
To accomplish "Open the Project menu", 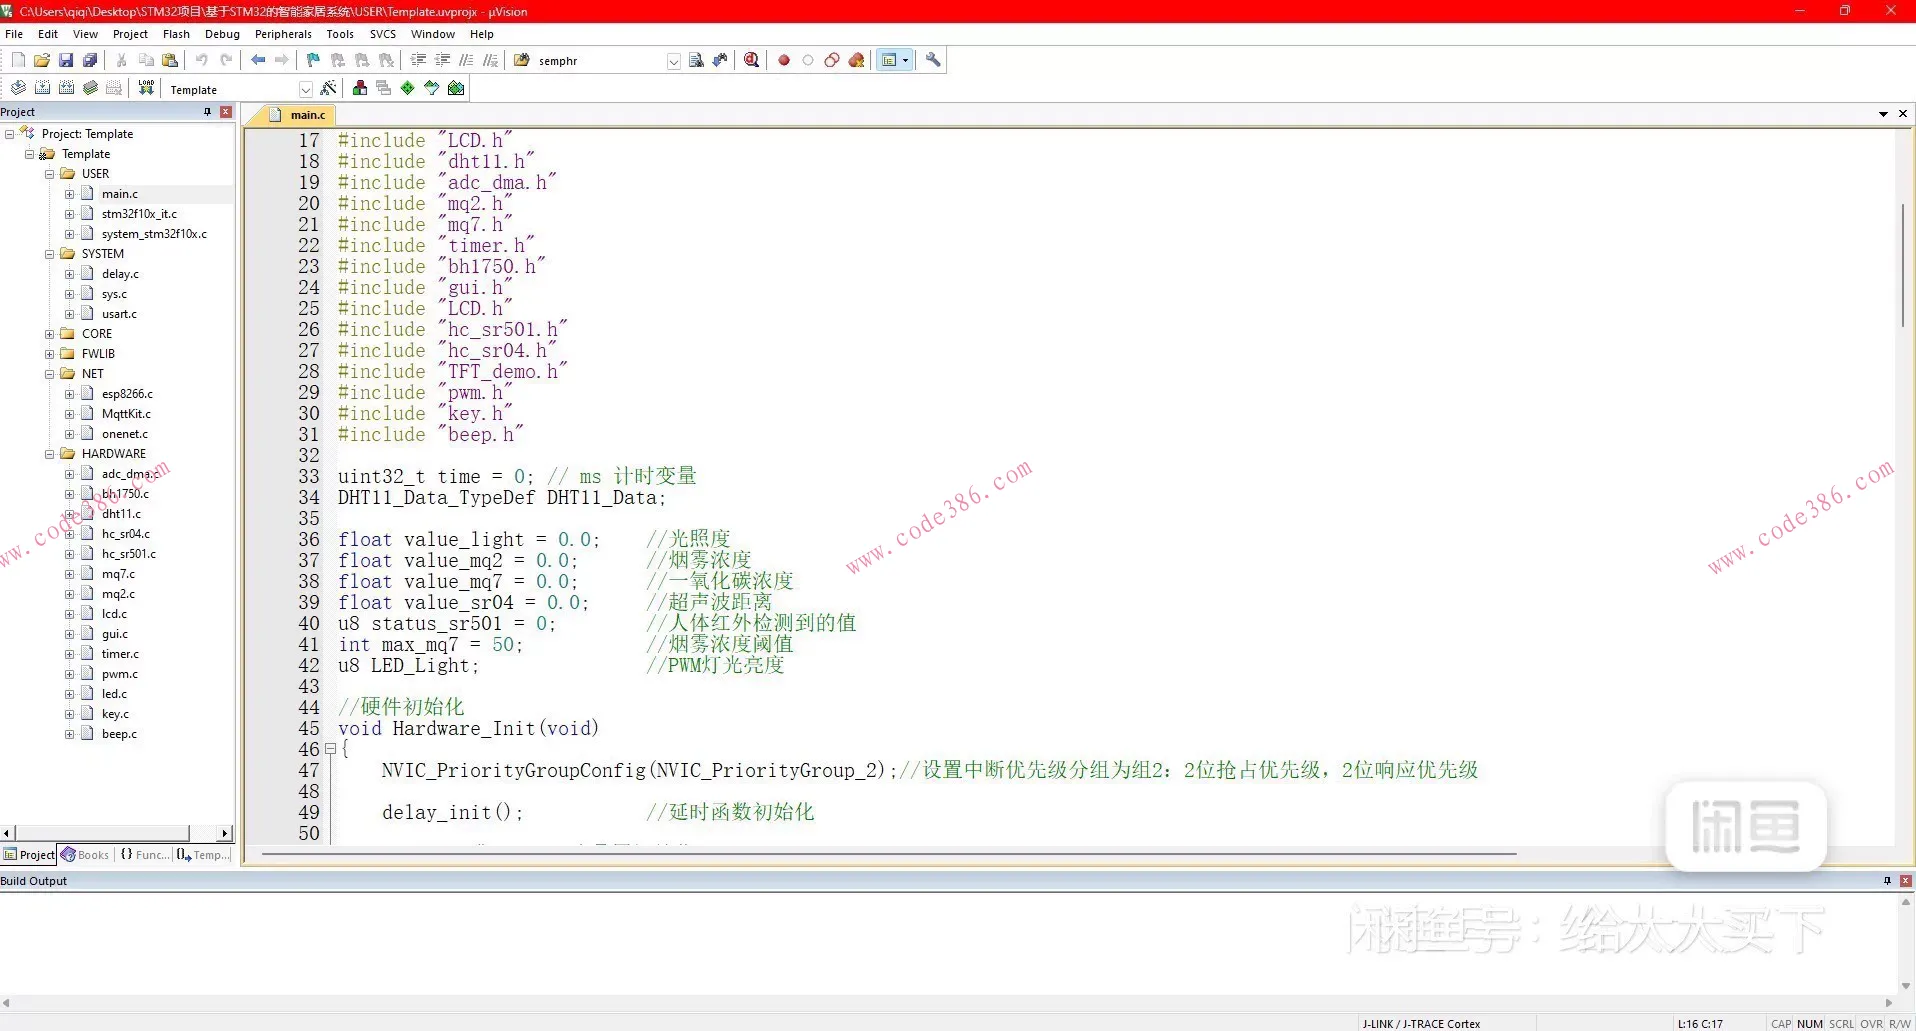I will [x=130, y=34].
